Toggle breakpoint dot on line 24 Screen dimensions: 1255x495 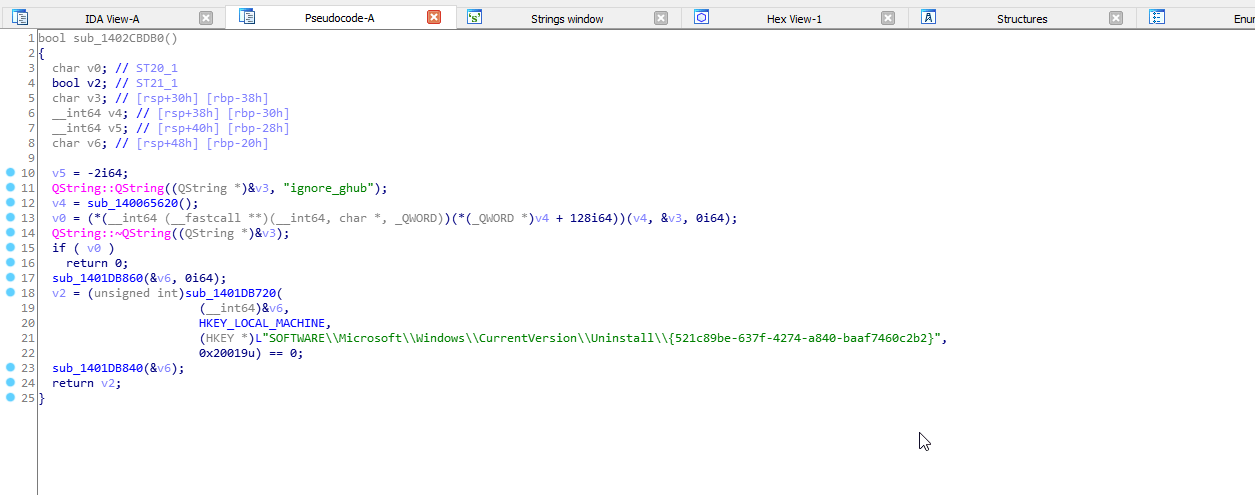(10, 383)
